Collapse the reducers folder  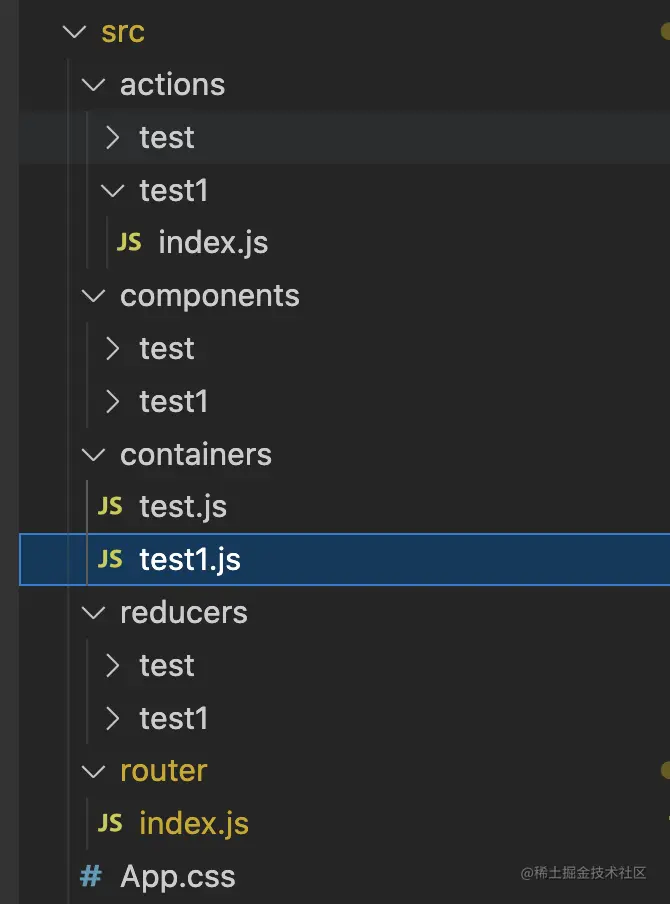click(94, 613)
